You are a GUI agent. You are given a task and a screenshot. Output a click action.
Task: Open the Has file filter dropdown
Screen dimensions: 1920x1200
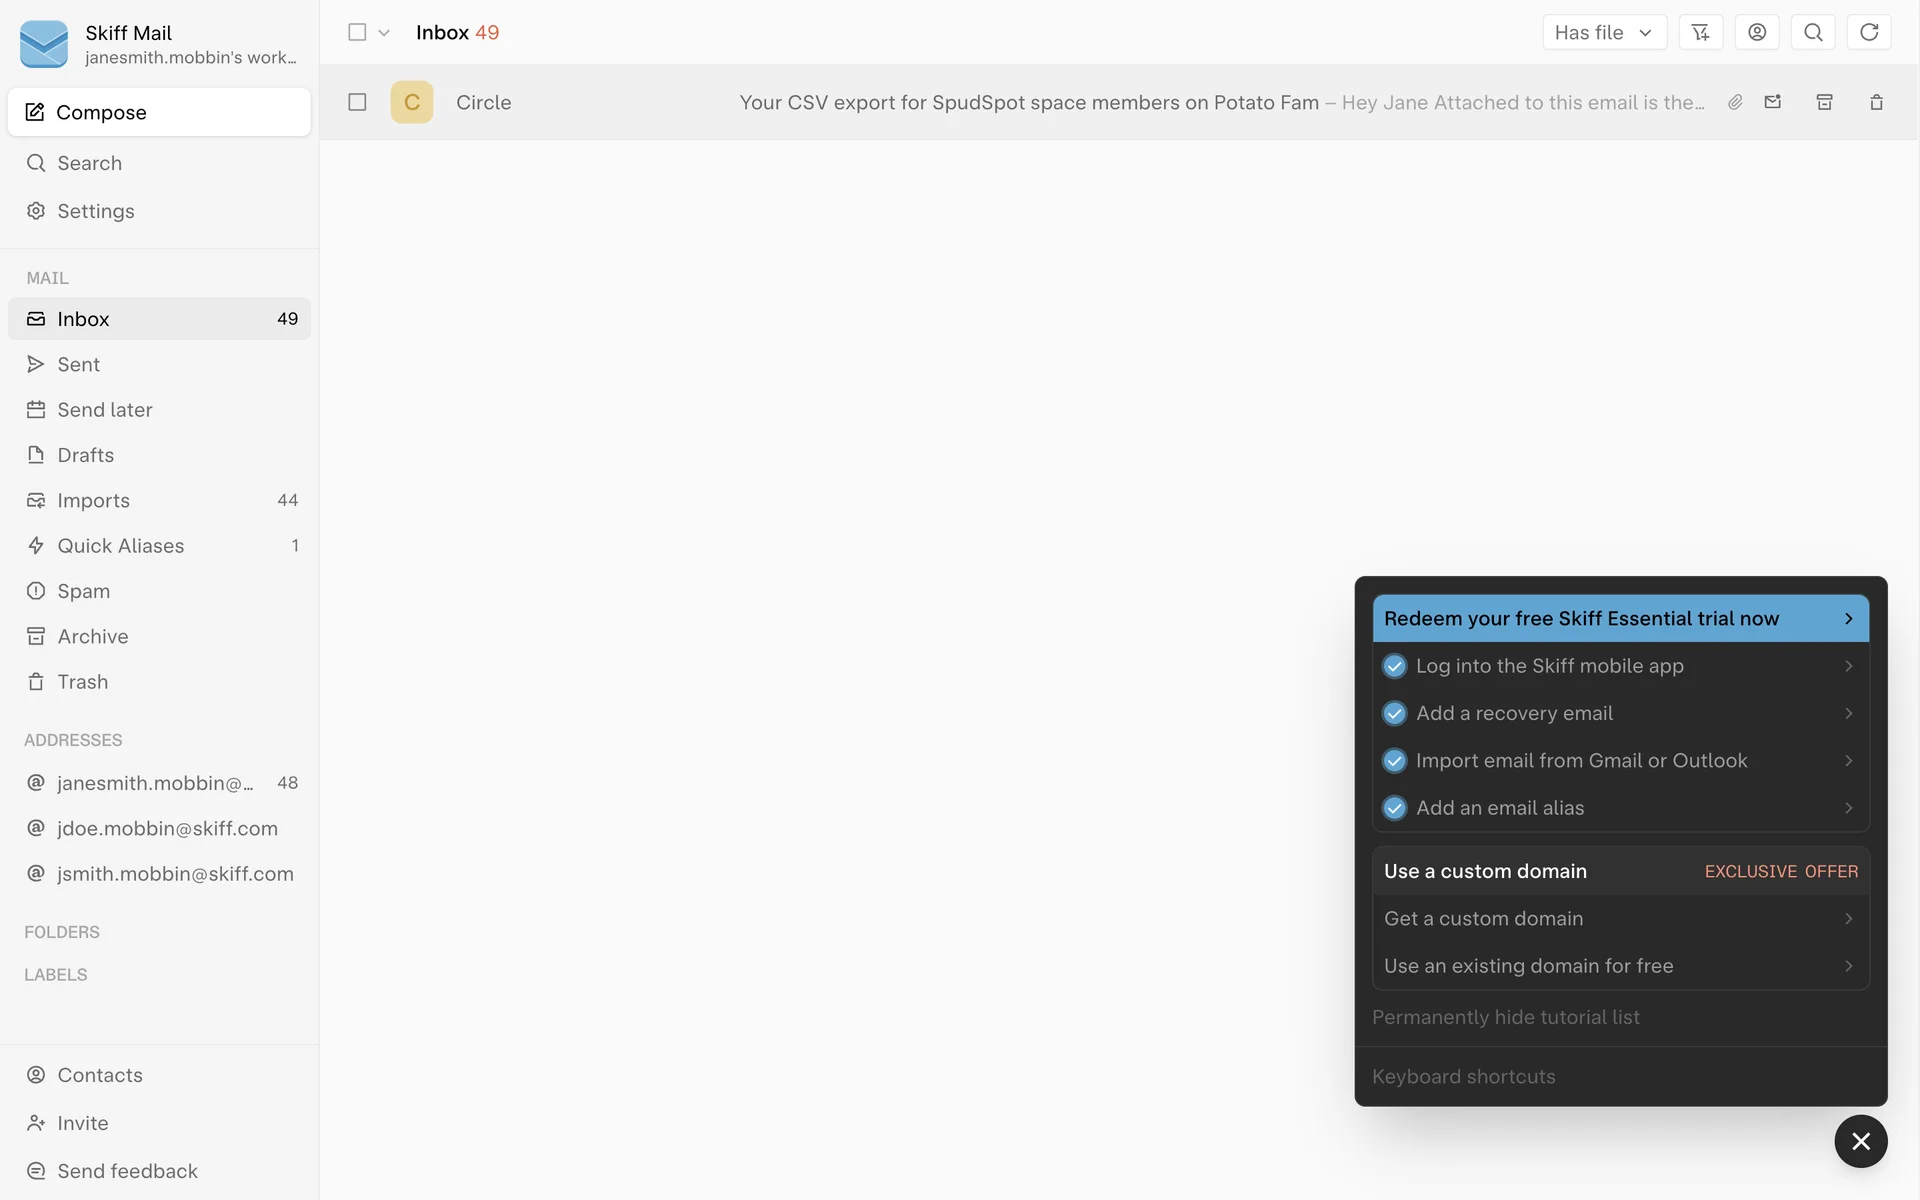pyautogui.click(x=1603, y=33)
